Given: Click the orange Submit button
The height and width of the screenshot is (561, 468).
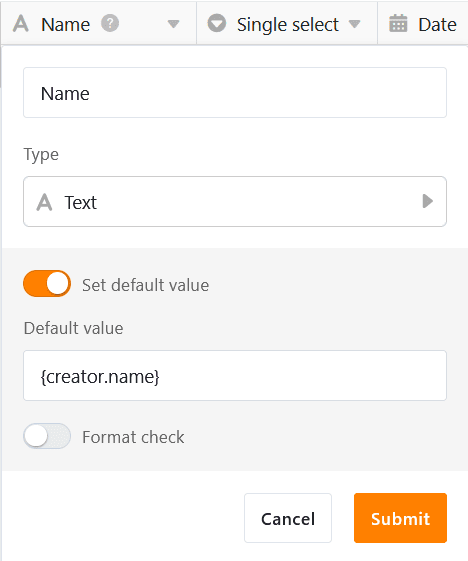Looking at the screenshot, I should 400,518.
